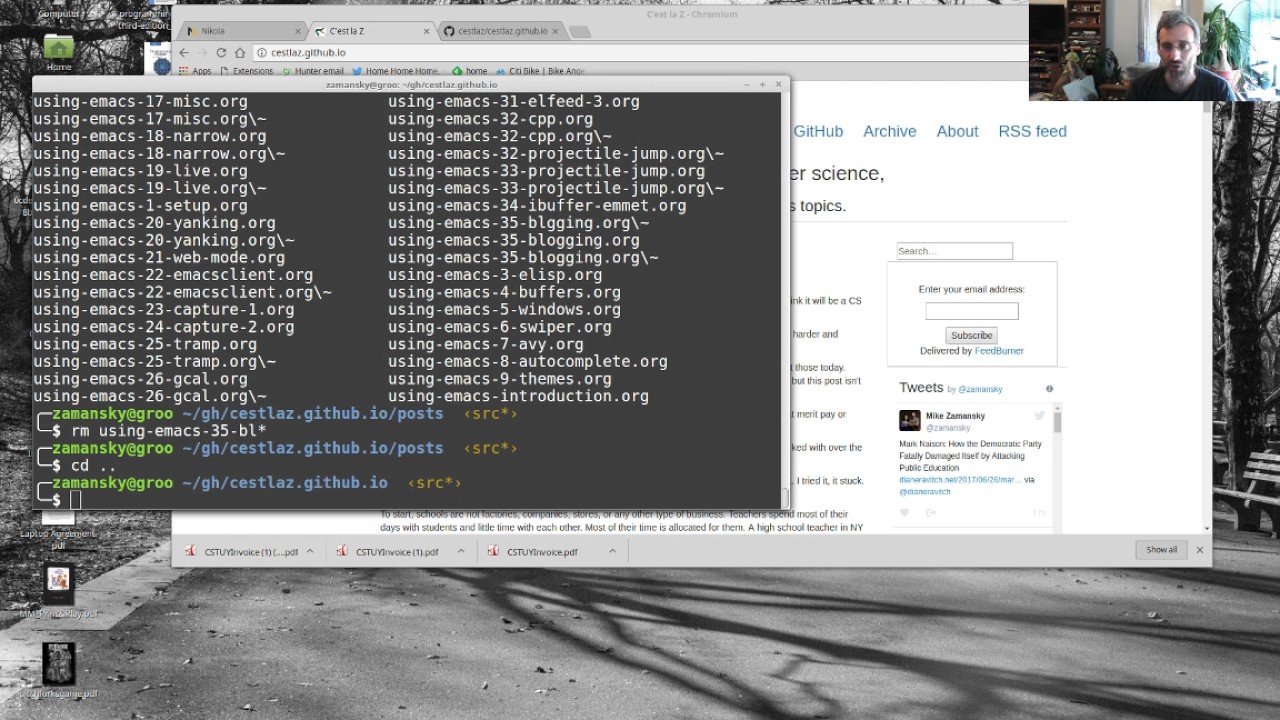Screen dimensions: 1280x720
Task: Open a new Chromium tab
Action: (x=579, y=32)
